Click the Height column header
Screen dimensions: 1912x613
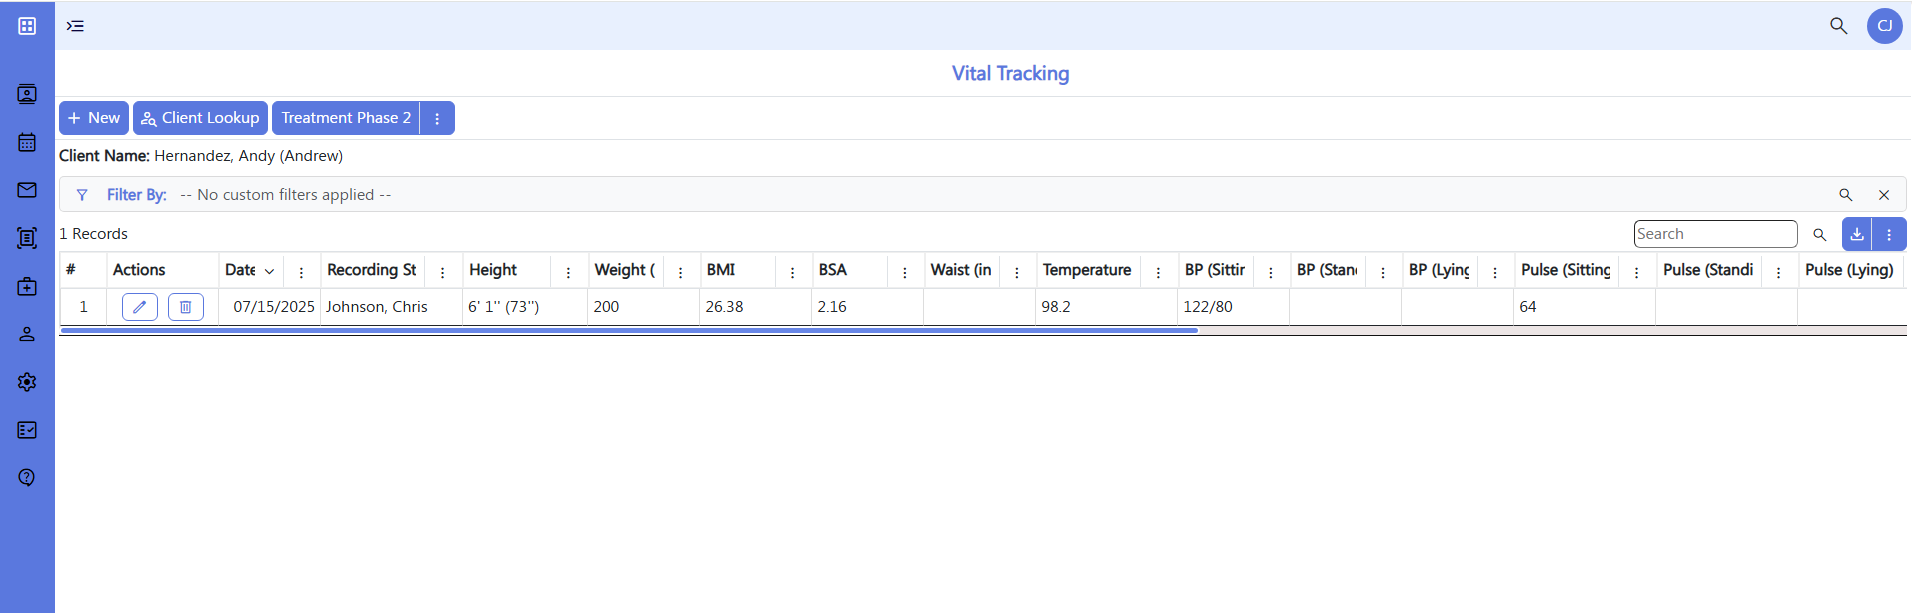point(493,270)
